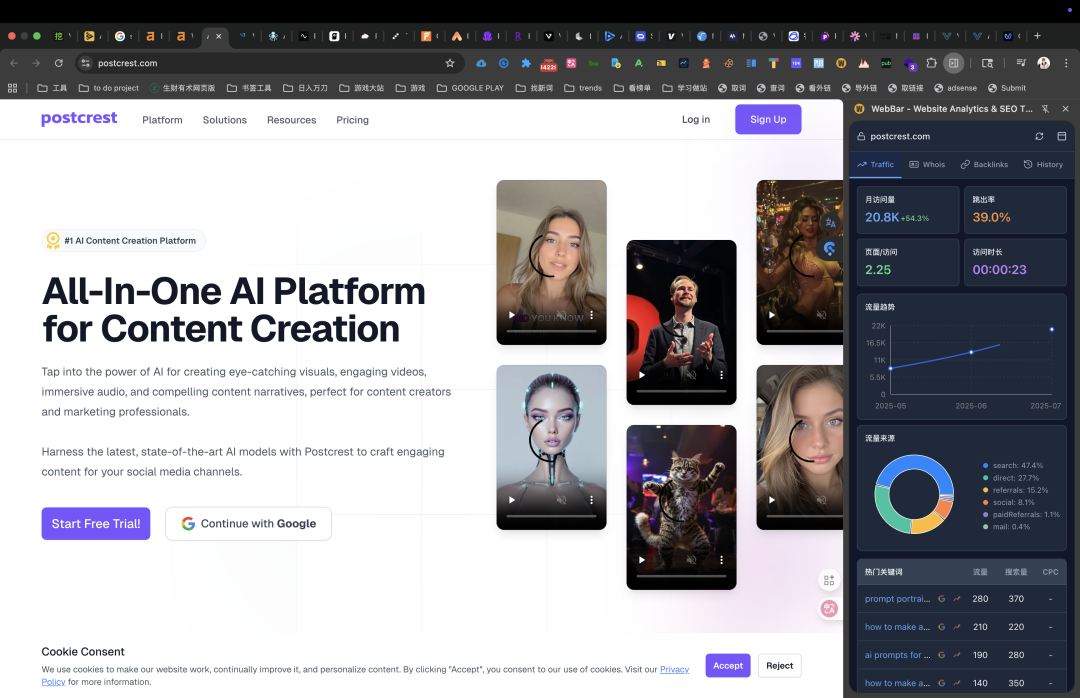The height and width of the screenshot is (698, 1080).
Task: Open the 工具 bookmarks folder
Action: [x=52, y=88]
